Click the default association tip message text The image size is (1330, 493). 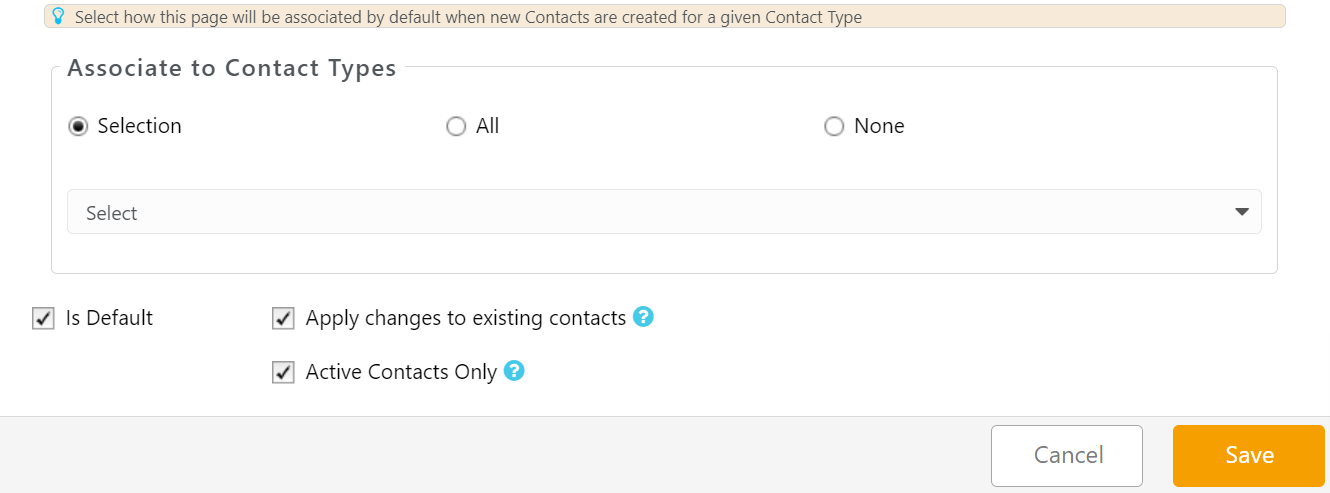[468, 17]
